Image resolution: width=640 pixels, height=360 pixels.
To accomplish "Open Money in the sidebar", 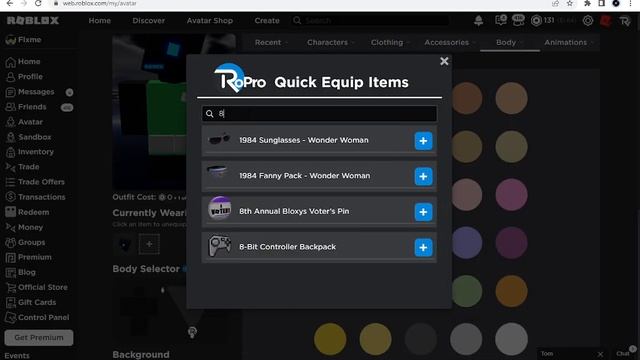I will [x=24, y=227].
